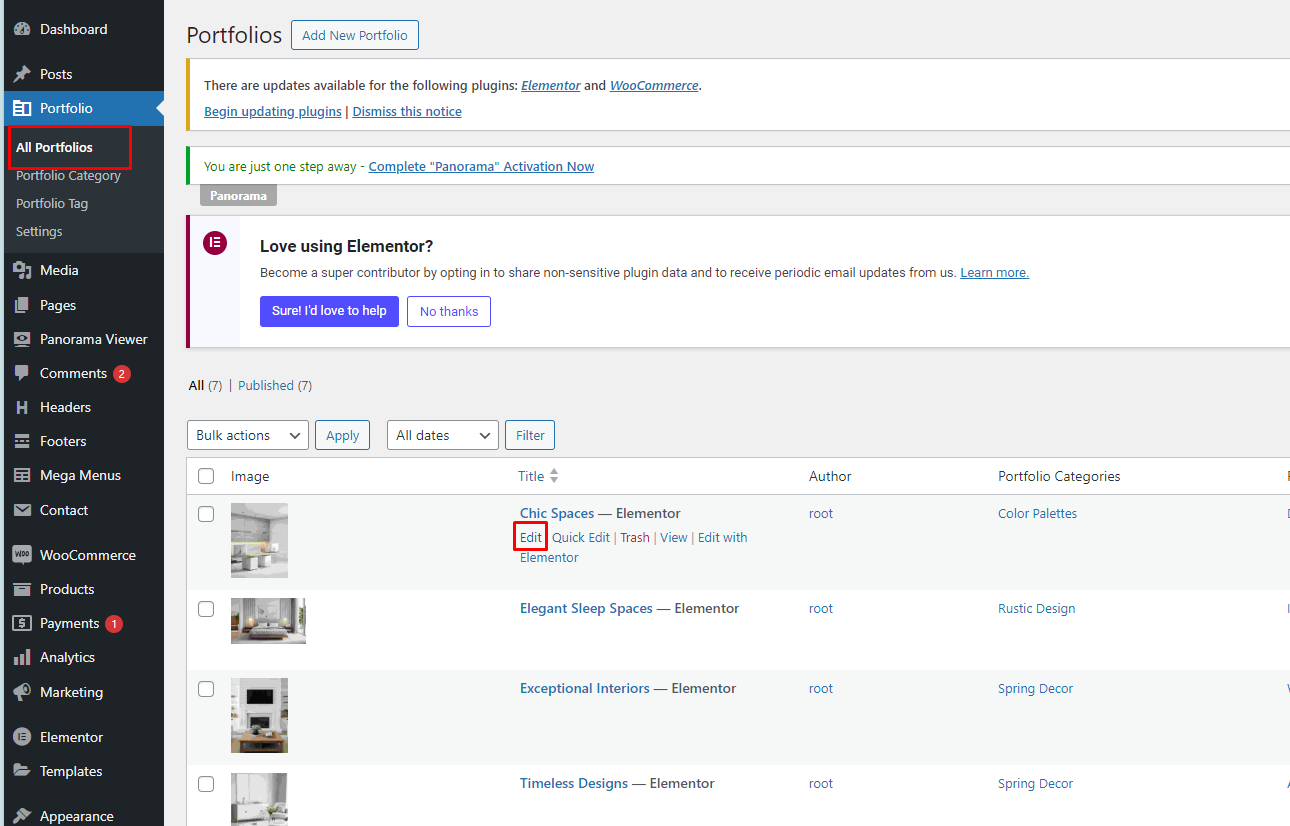Screen dimensions: 1290x826
Task: Click the Comments speech bubble icon
Action: (x=22, y=373)
